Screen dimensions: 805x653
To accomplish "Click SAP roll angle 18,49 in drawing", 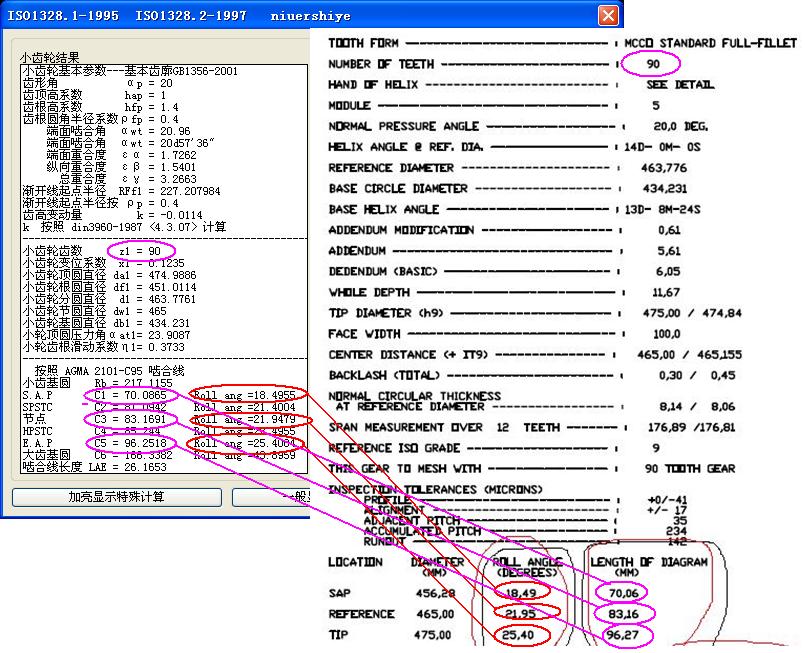I will [521, 593].
